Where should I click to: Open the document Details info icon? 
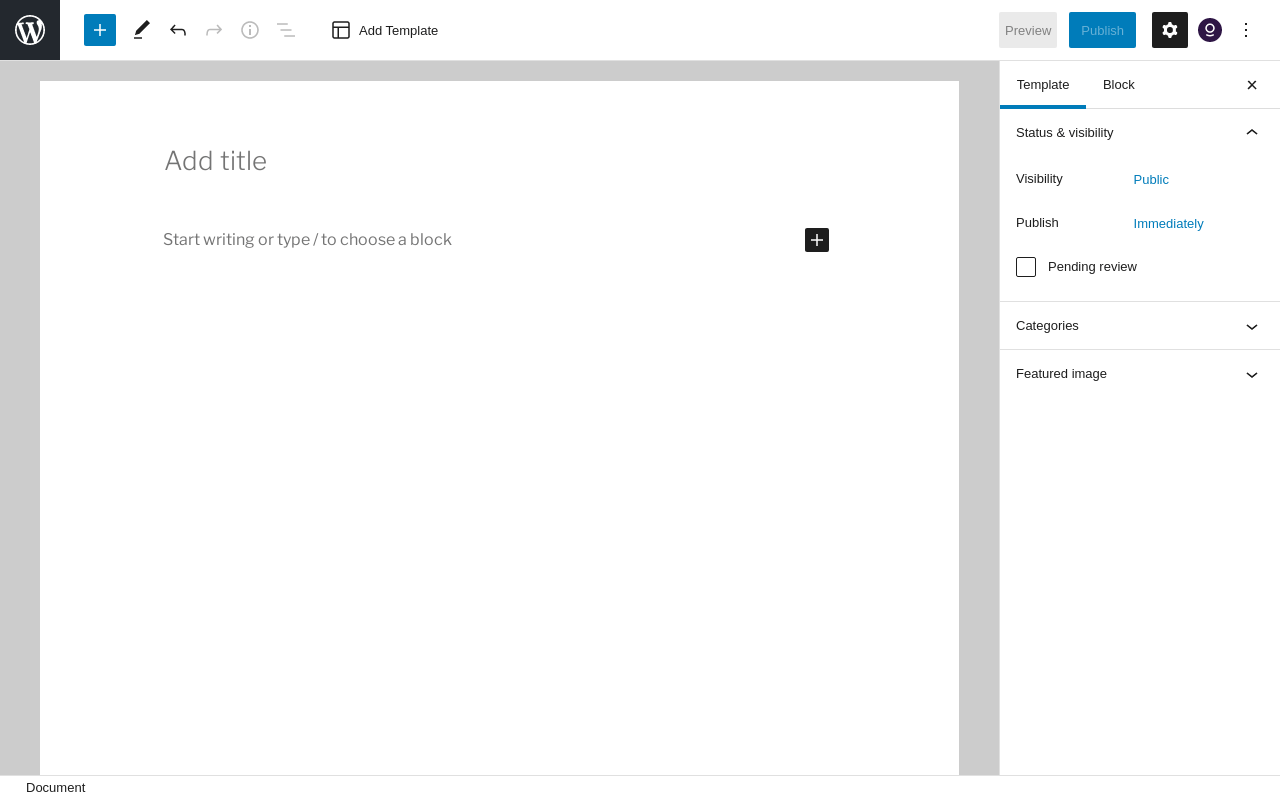250,30
